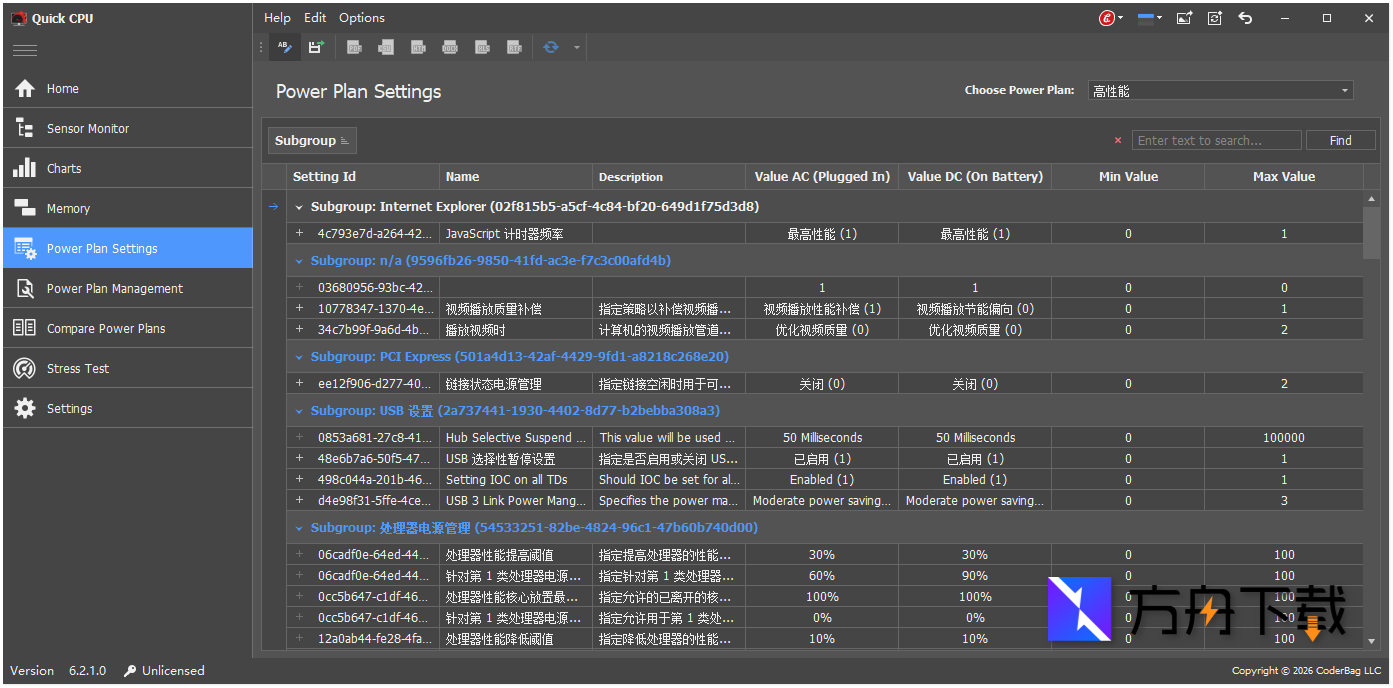Export the table as CSV
The height and width of the screenshot is (688, 1393).
[386, 47]
